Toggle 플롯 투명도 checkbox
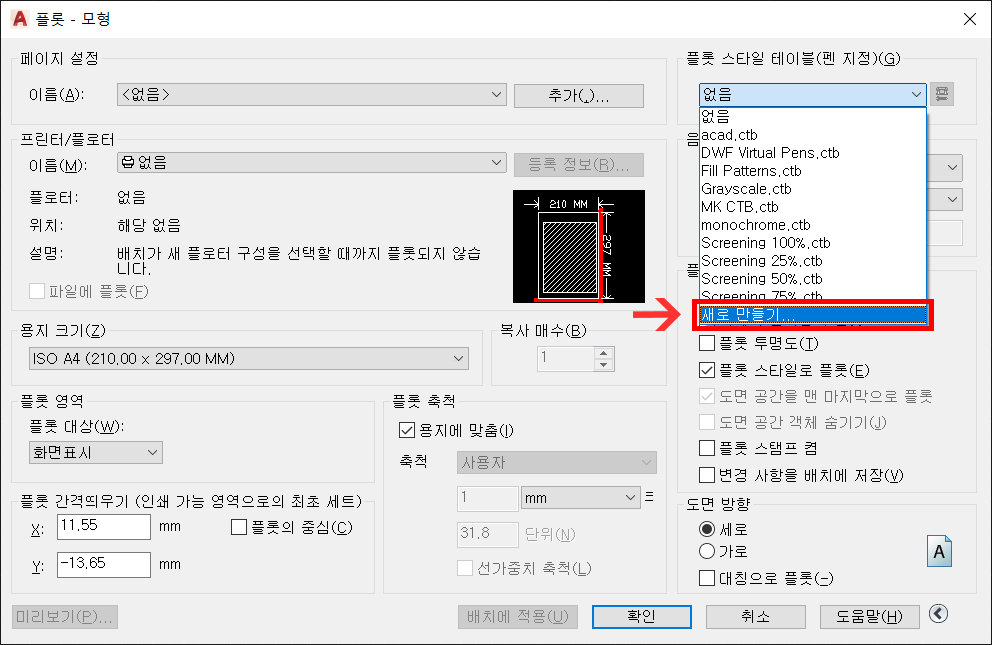Viewport: 992px width, 645px height. 707,343
